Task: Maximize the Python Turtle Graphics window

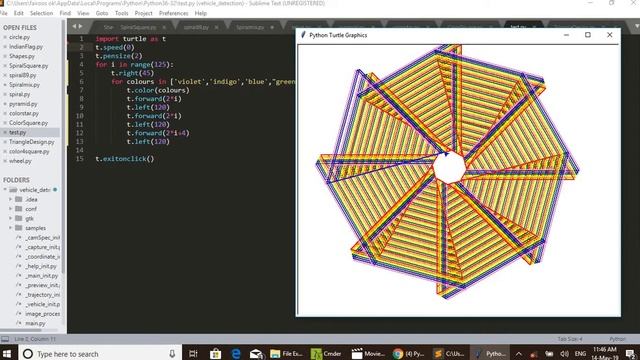Action: click(588, 35)
